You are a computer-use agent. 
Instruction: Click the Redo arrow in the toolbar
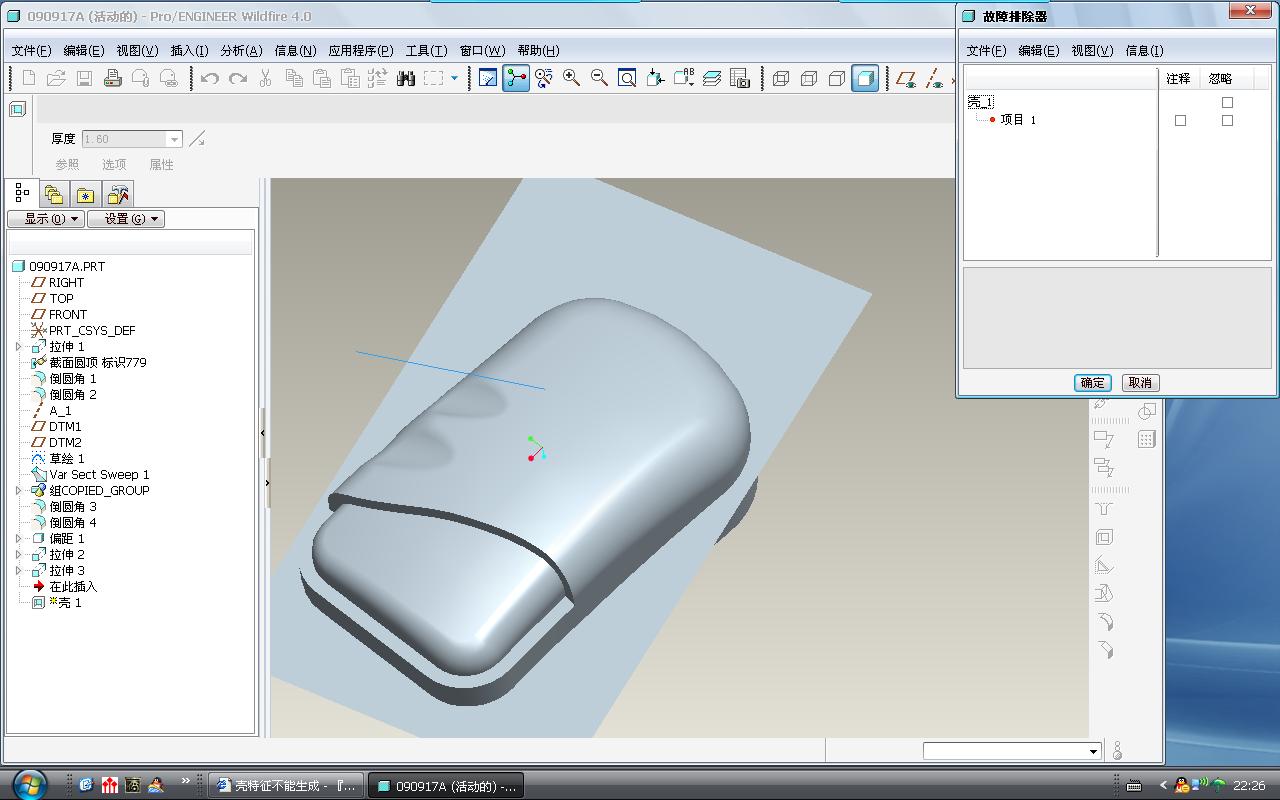238,78
